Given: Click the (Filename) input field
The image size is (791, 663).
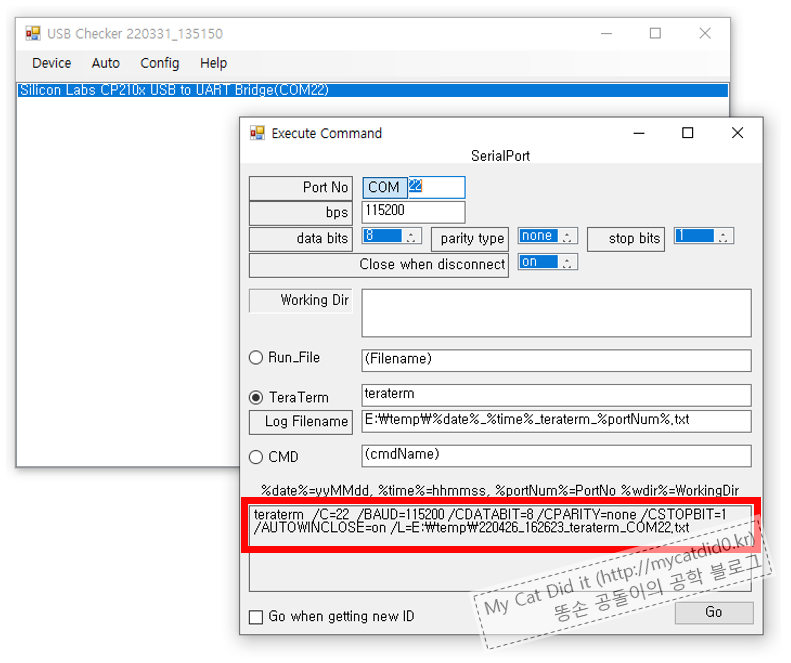Looking at the screenshot, I should click(x=556, y=360).
